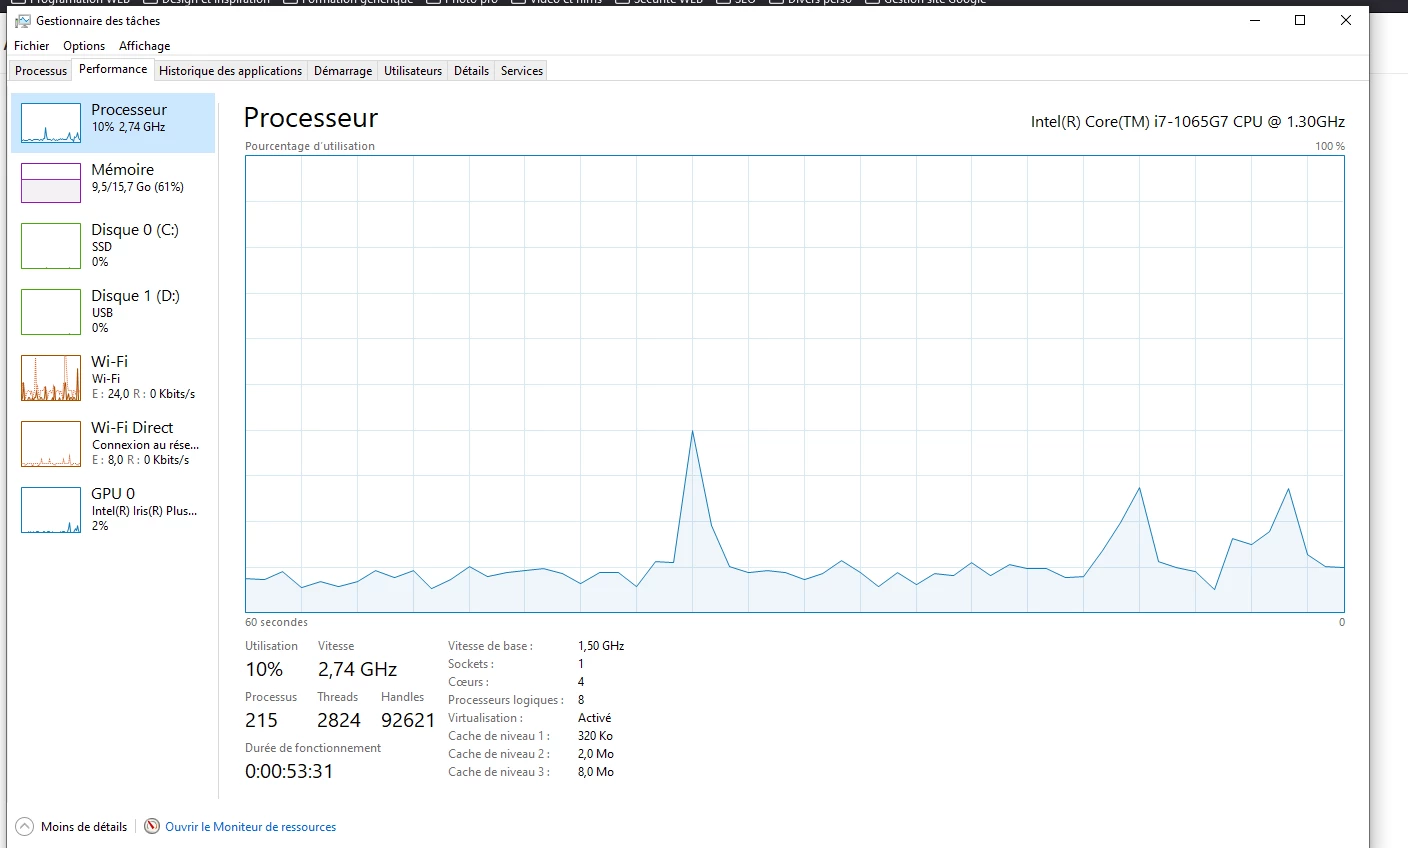Click the Intel(R) Iris(R) Plus GPU name
Viewport: 1408px width, 848px height.
tap(144, 511)
